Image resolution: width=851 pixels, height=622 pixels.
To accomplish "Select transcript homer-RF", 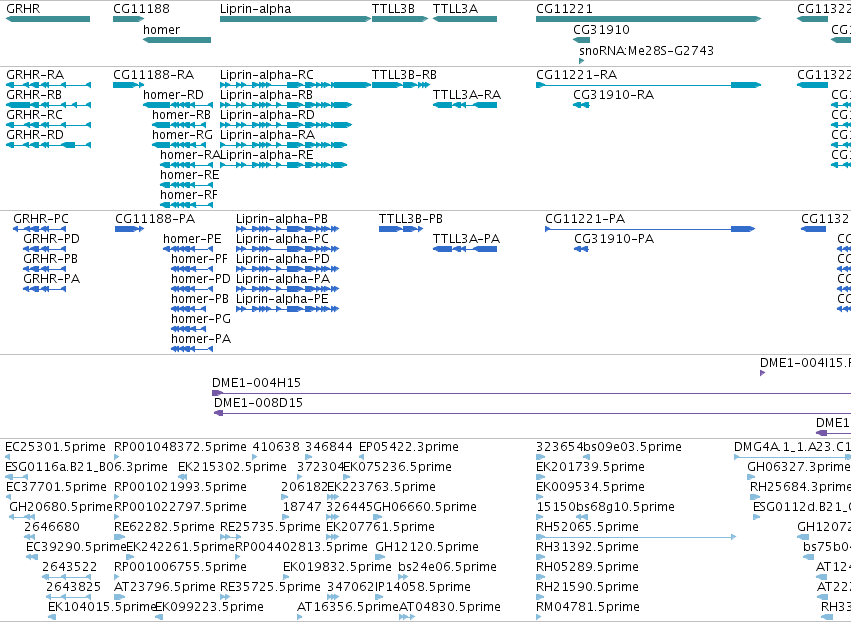I will coord(187,205).
